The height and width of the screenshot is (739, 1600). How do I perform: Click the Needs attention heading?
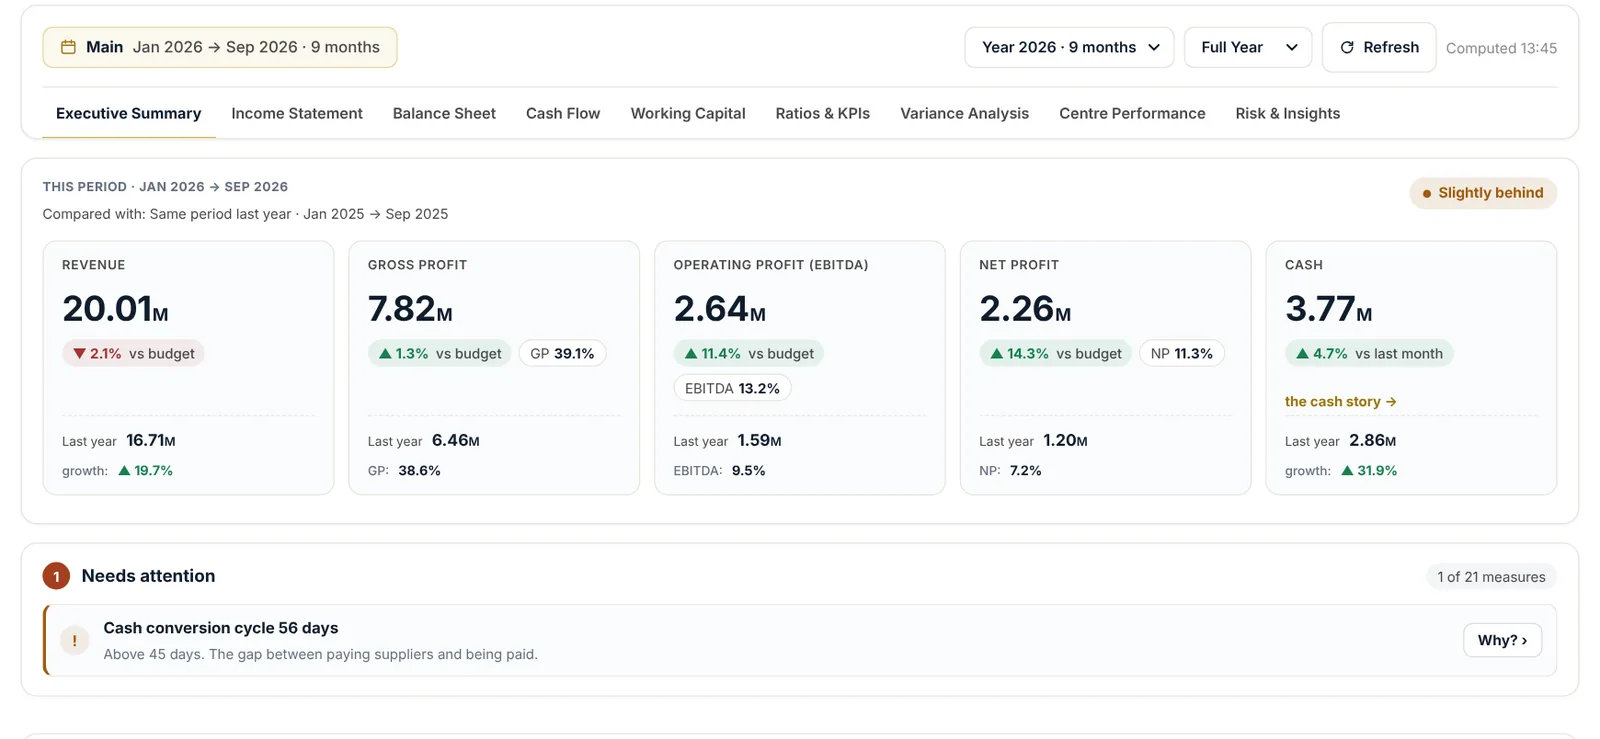tap(148, 576)
